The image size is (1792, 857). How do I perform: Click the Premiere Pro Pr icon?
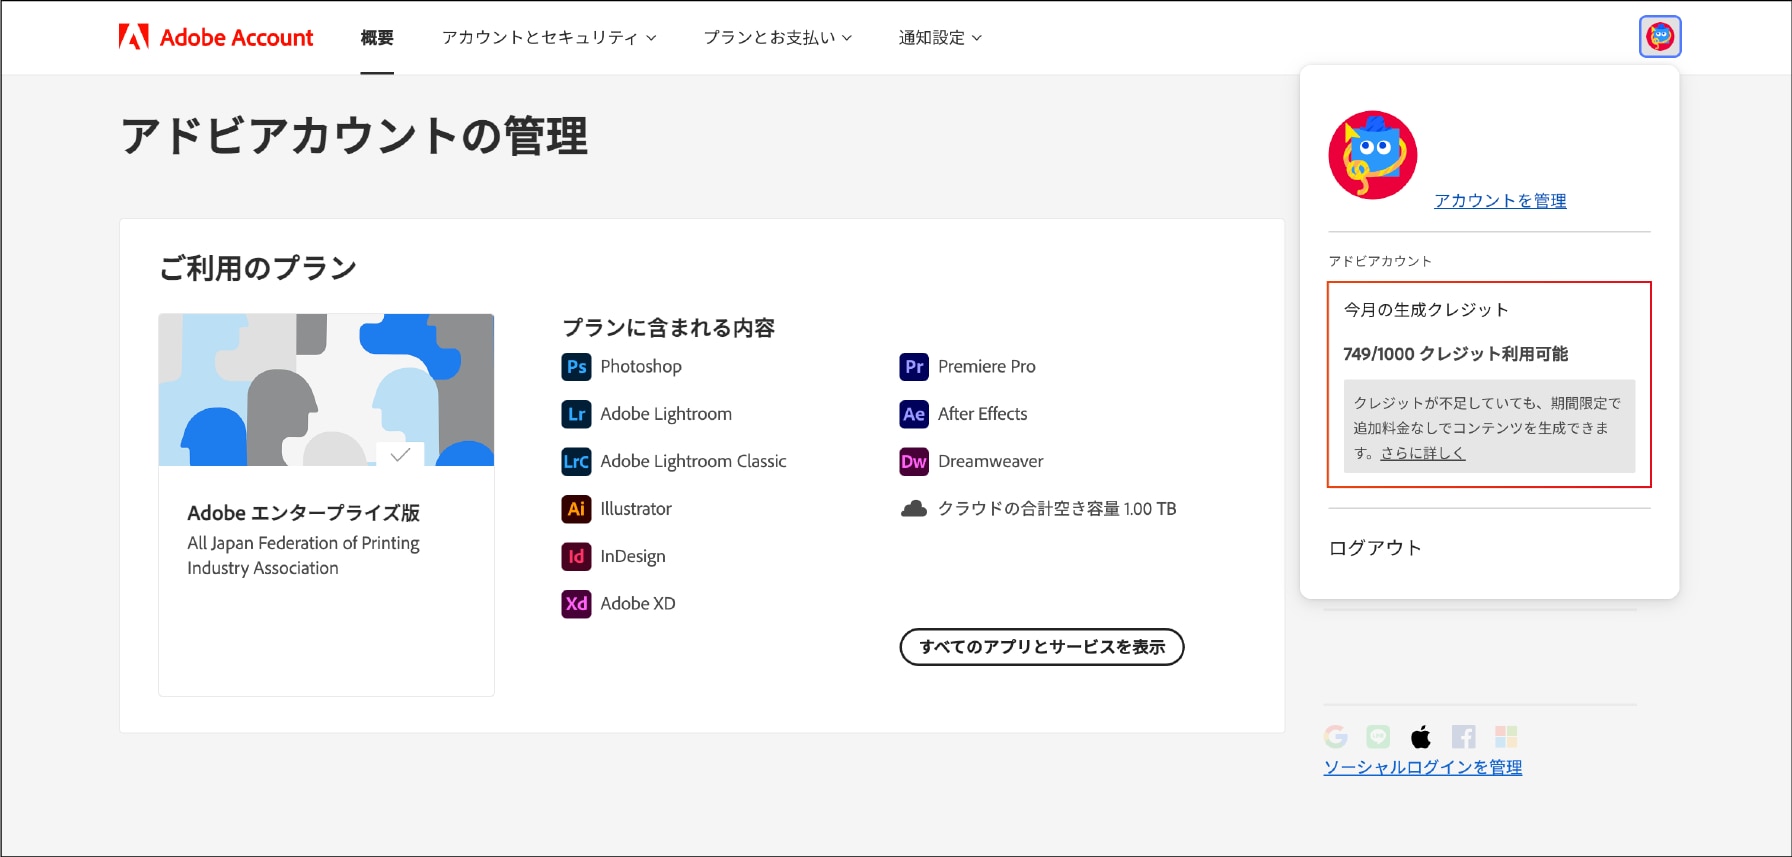(x=914, y=367)
